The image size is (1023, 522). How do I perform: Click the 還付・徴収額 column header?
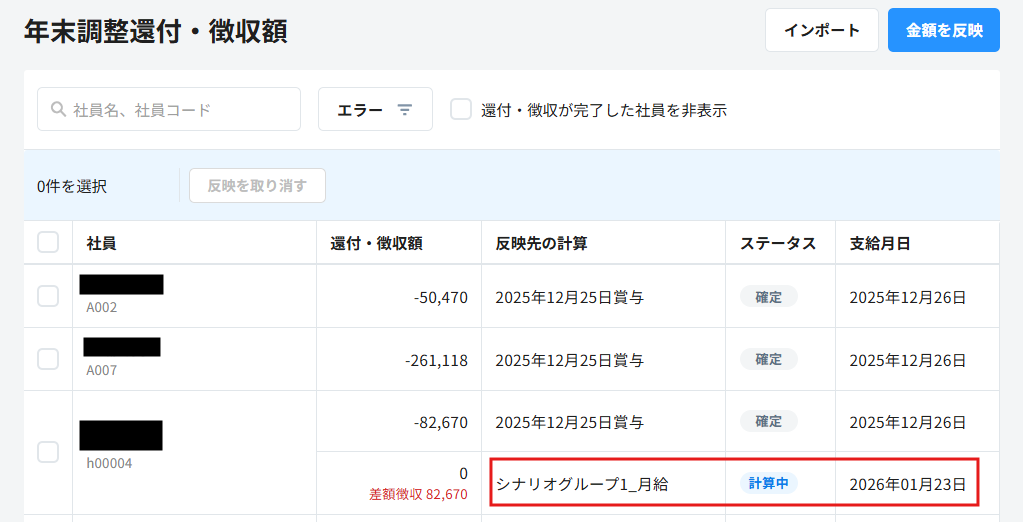[376, 243]
